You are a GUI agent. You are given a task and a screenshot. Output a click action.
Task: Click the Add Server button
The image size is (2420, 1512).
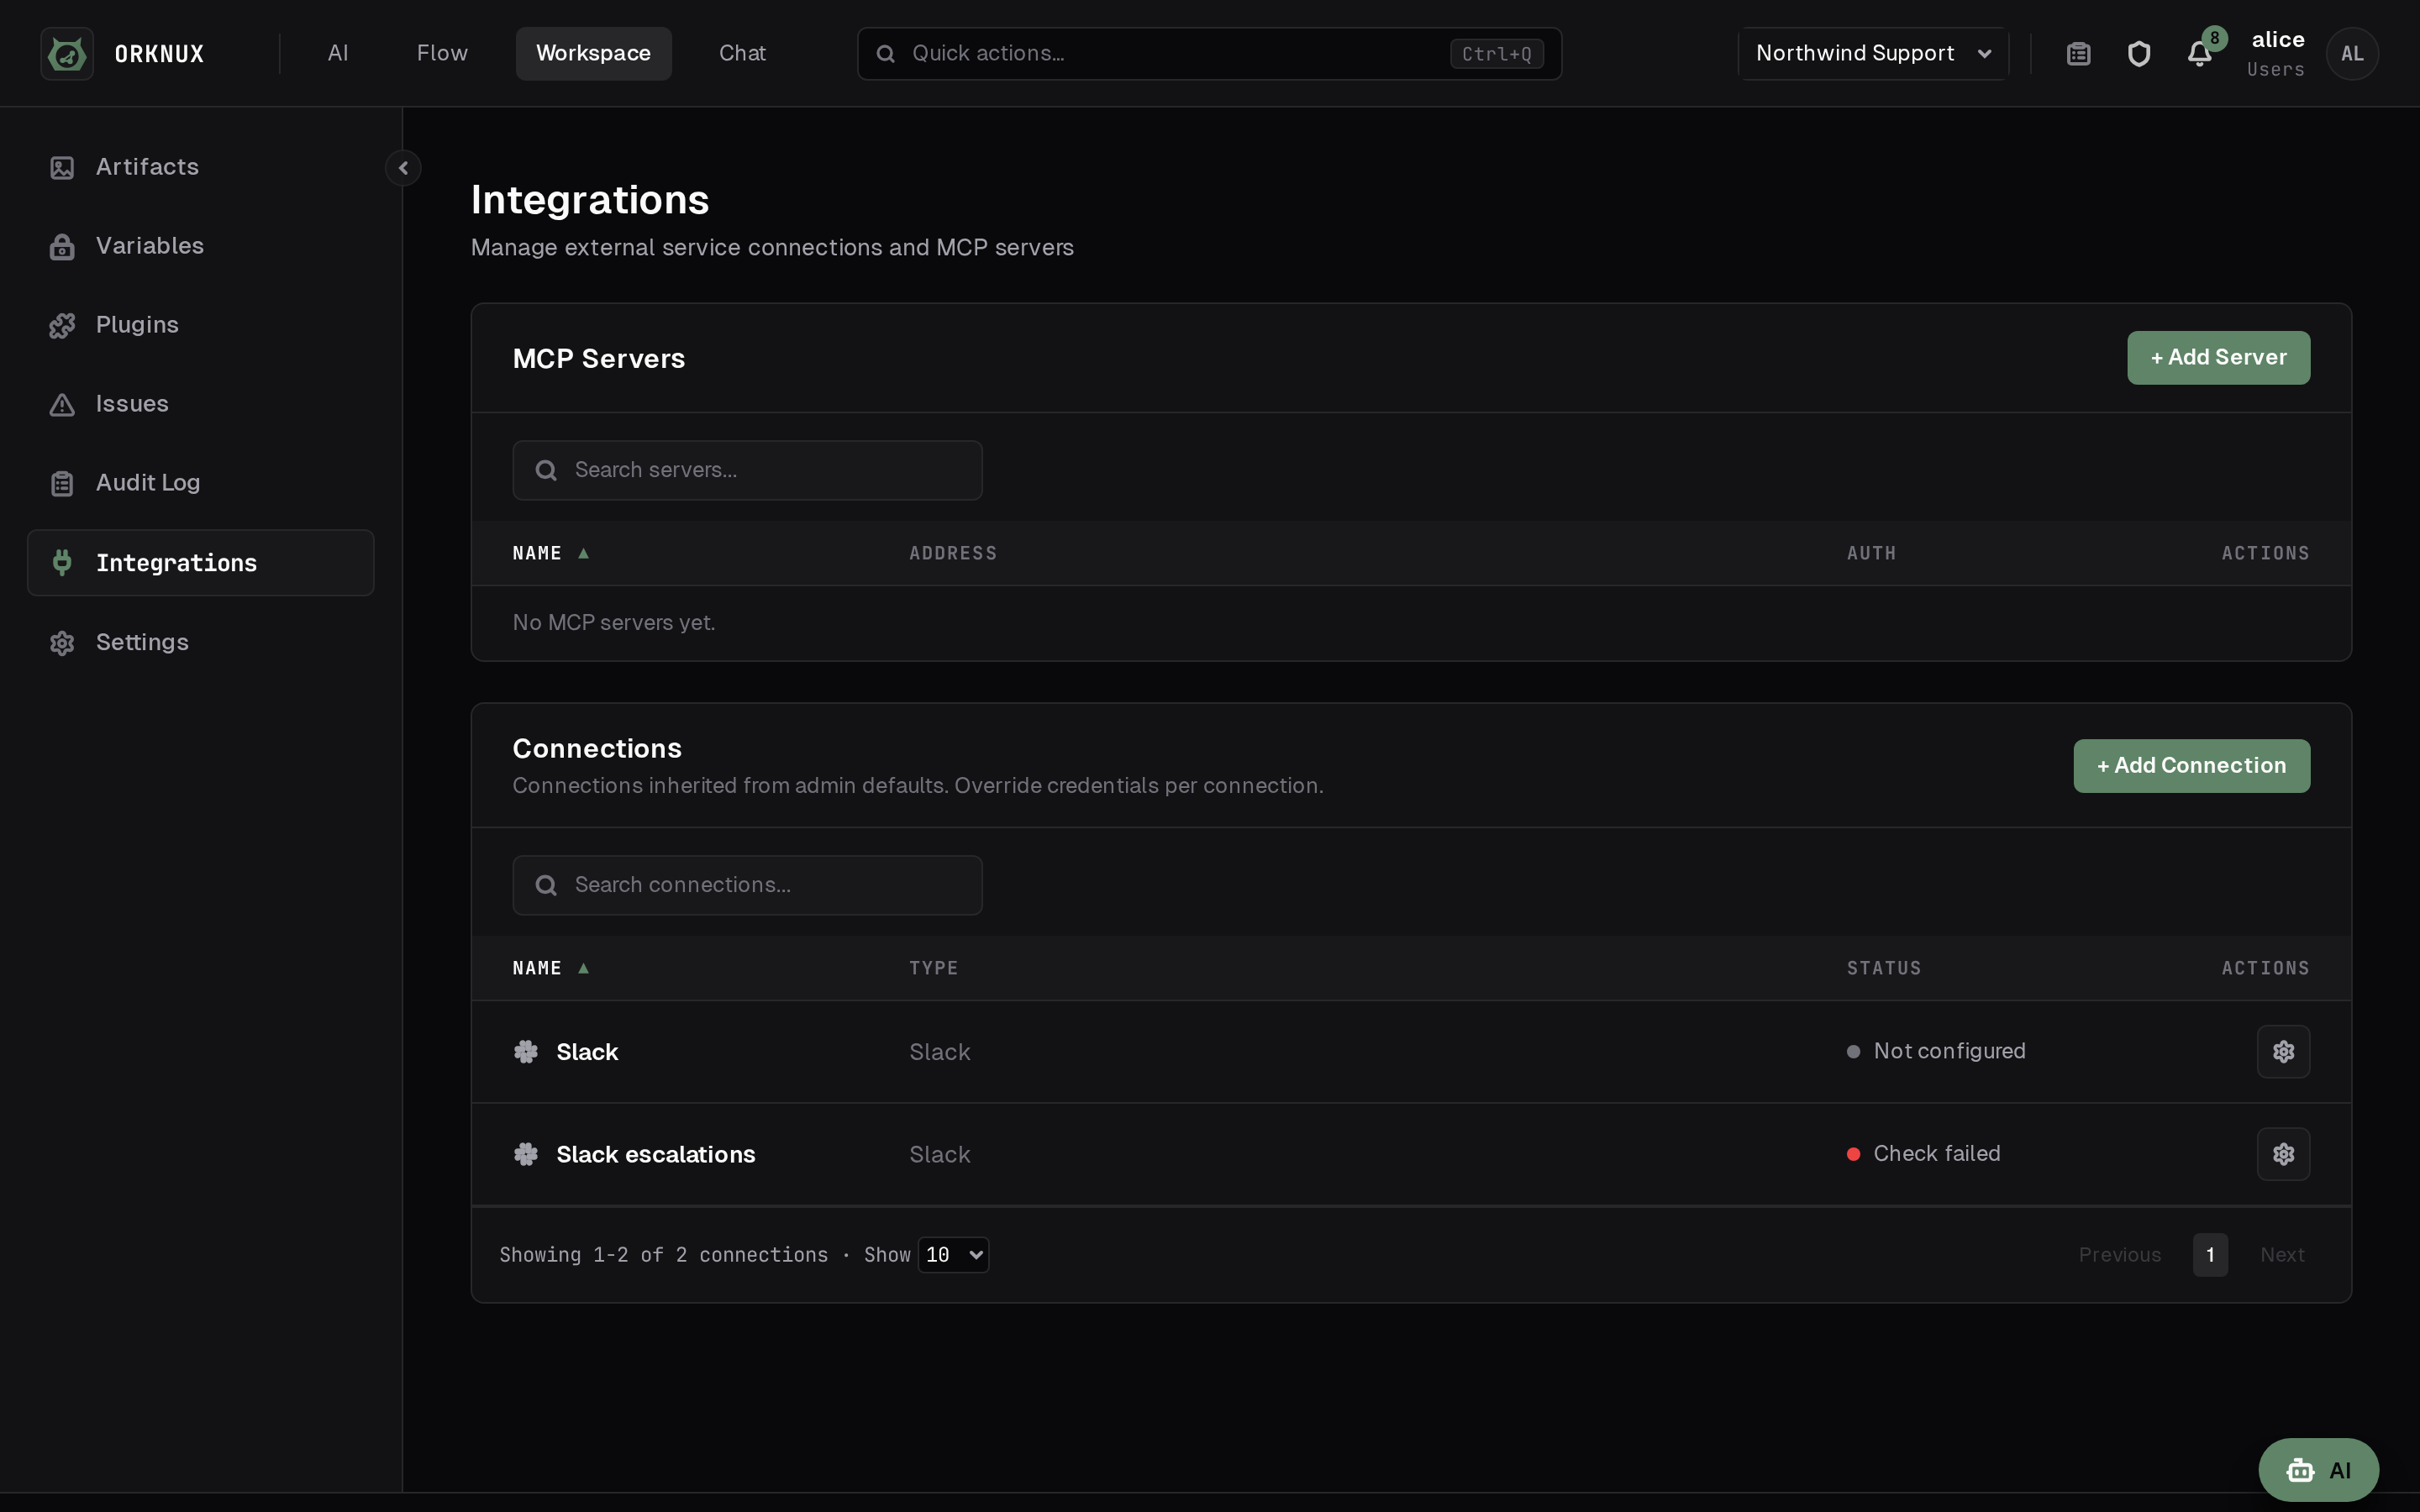2218,358
